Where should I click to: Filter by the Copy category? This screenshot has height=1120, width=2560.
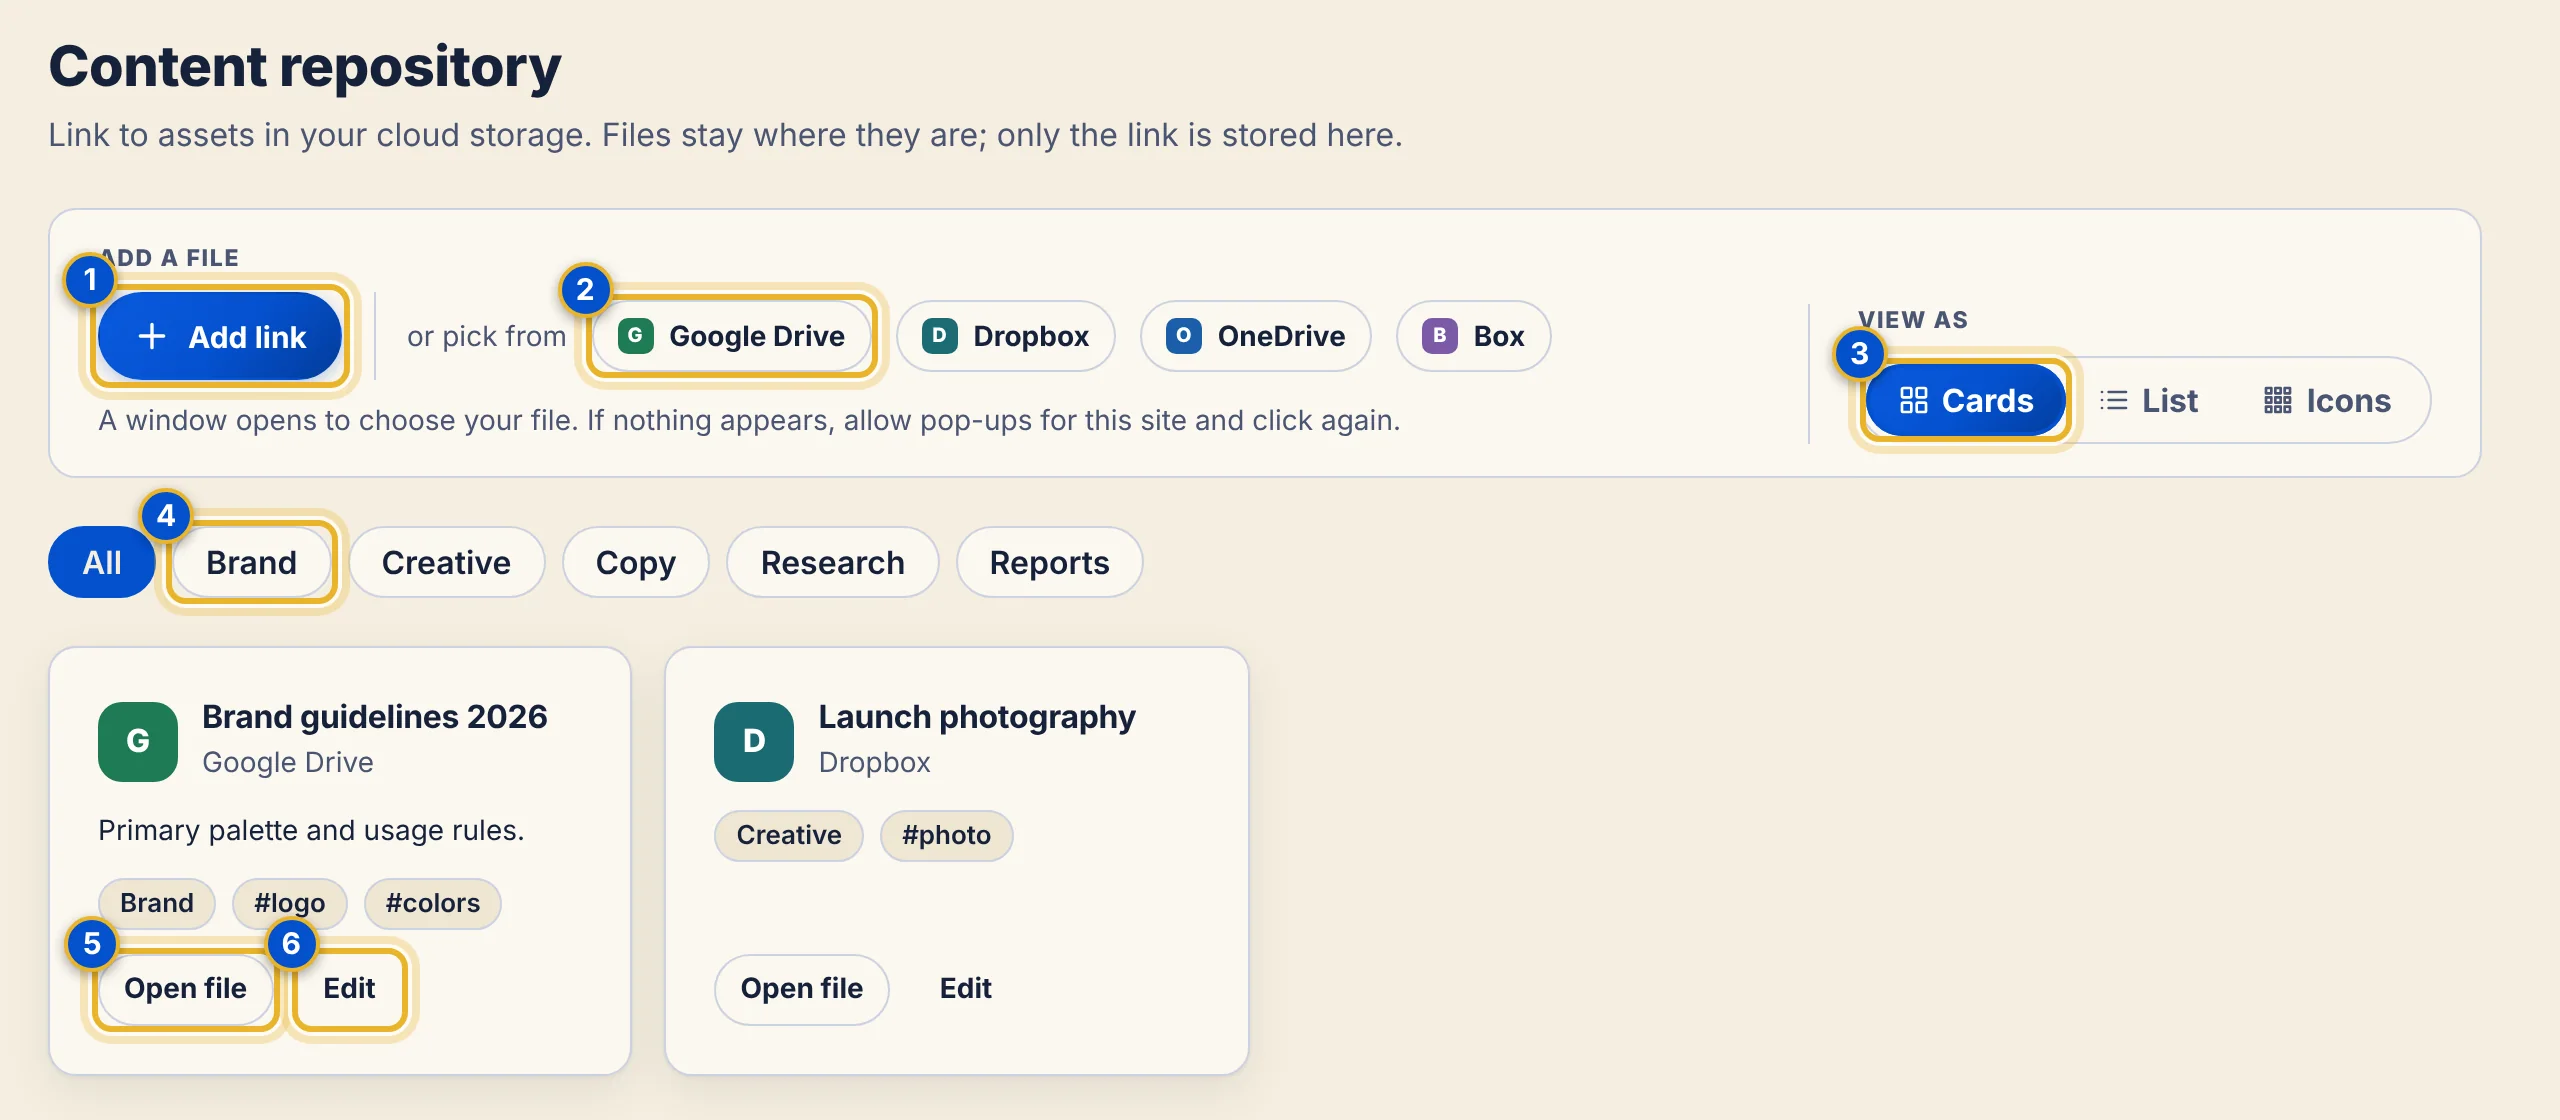[x=635, y=562]
